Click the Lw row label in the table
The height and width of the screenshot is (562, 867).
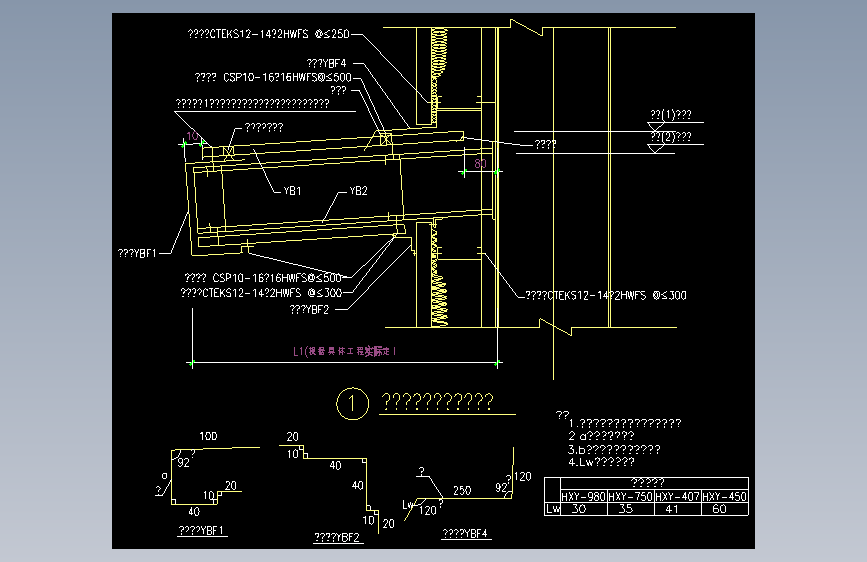coord(553,509)
